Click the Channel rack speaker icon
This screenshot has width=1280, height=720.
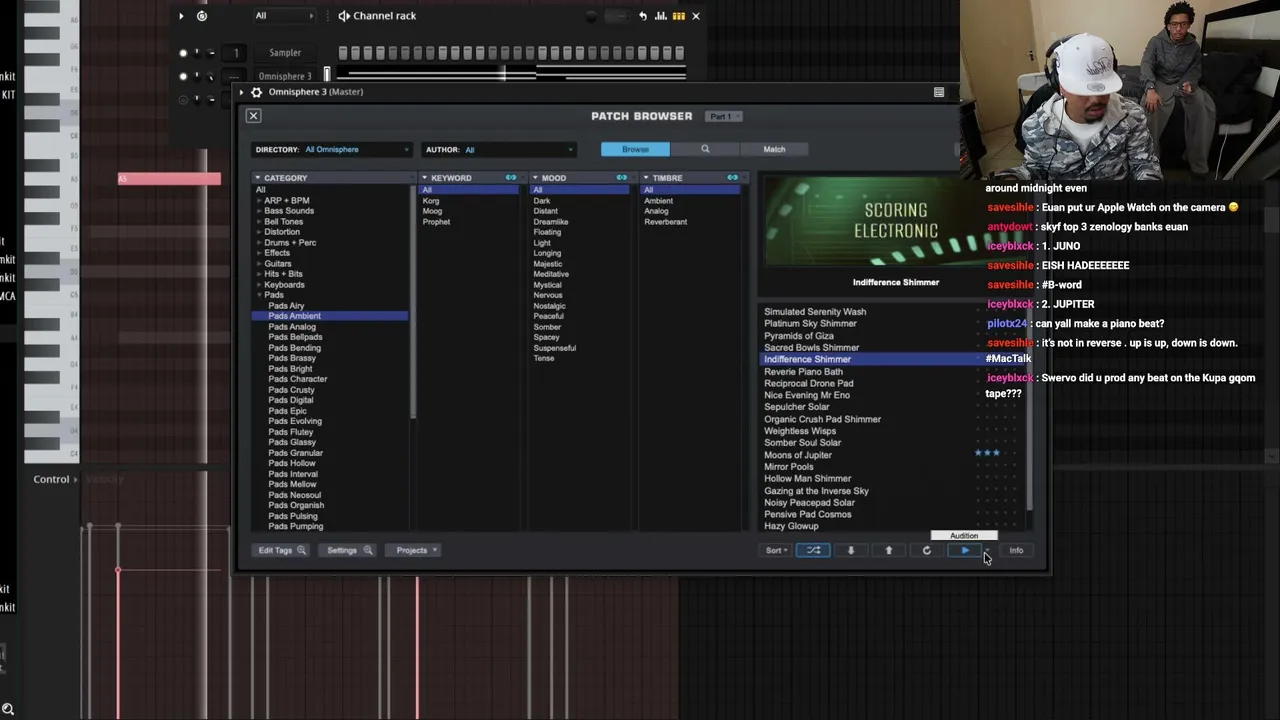[344, 16]
